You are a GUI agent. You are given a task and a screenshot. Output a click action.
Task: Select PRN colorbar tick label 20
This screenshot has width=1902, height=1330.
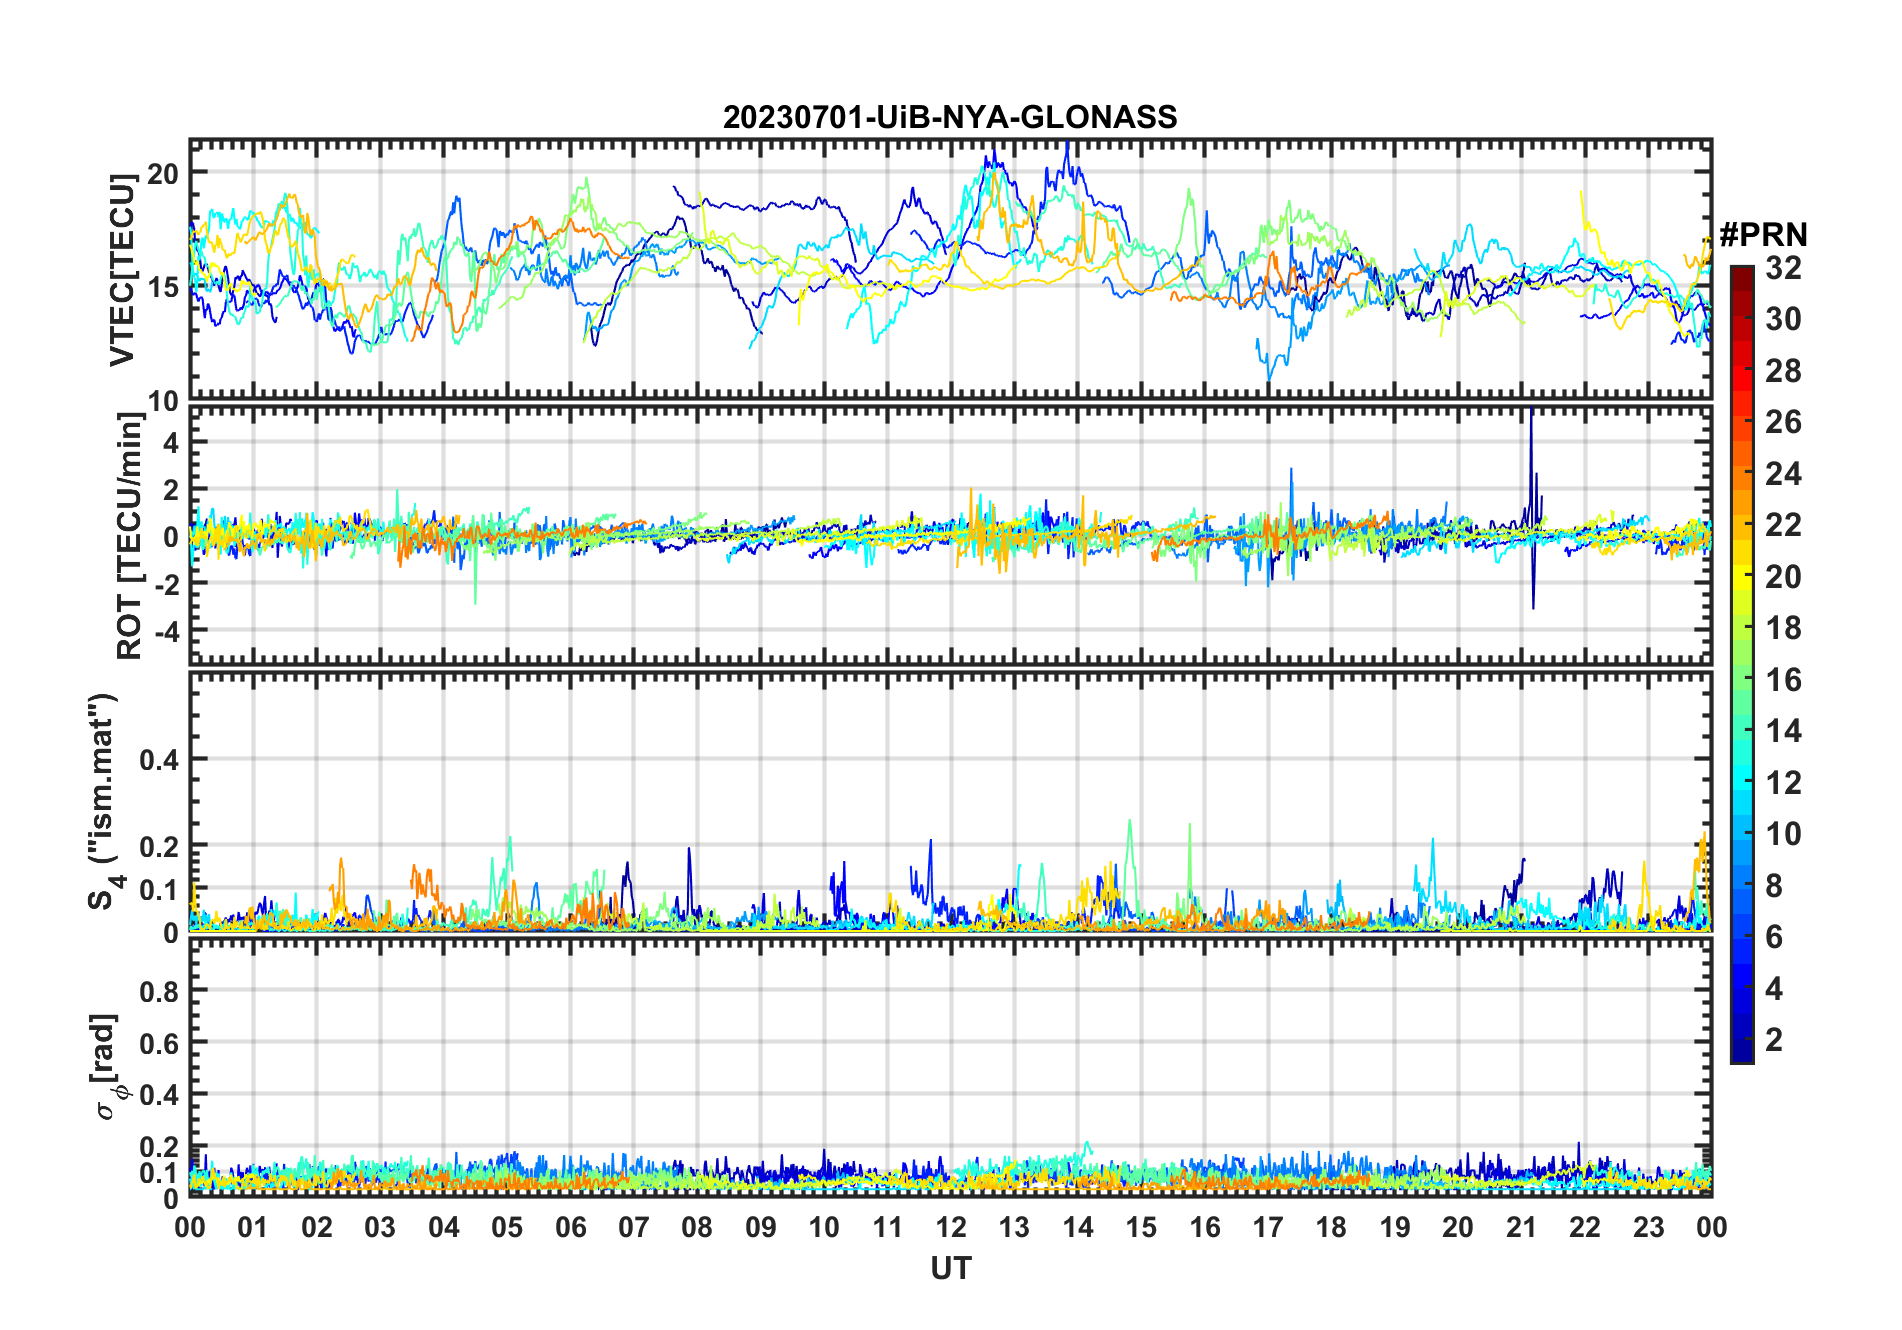coord(1783,577)
